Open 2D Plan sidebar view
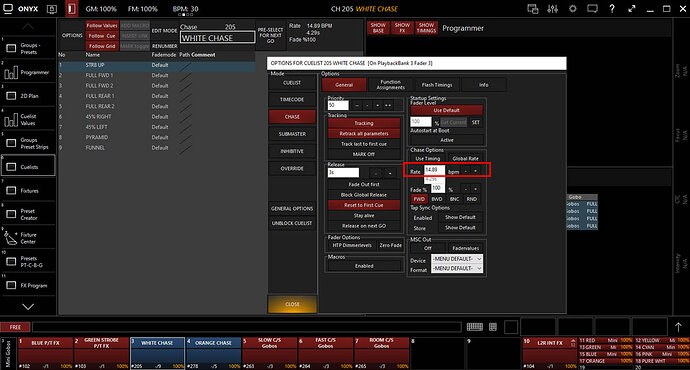Image resolution: width=690 pixels, height=370 pixels. coord(28,96)
